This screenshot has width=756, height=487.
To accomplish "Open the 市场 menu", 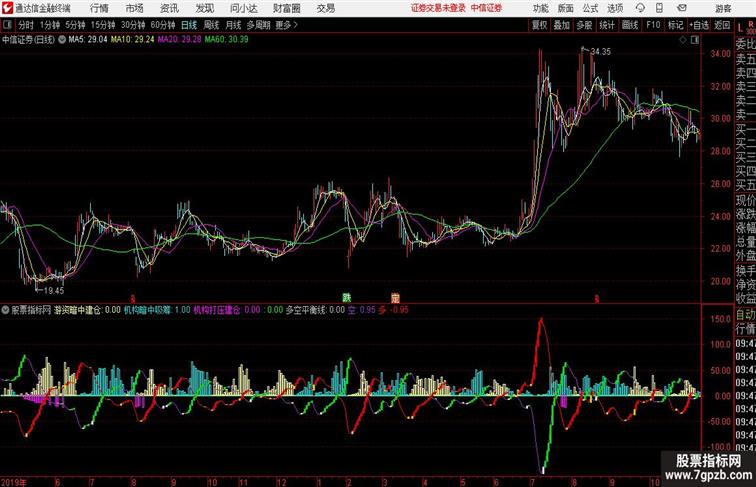I will 135,8.
